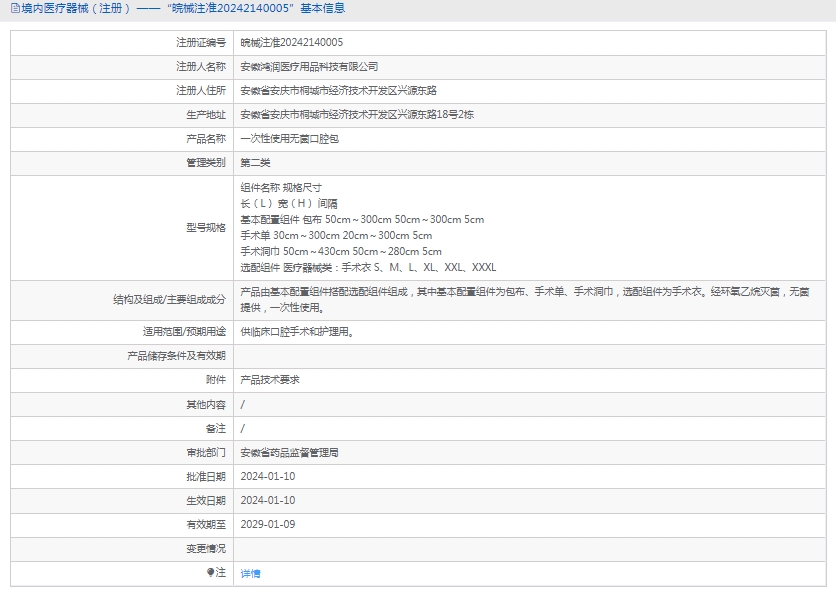This screenshot has height=590, width=836.
Task: Click the attachment value 产品技术要求
Action: click(x=269, y=380)
